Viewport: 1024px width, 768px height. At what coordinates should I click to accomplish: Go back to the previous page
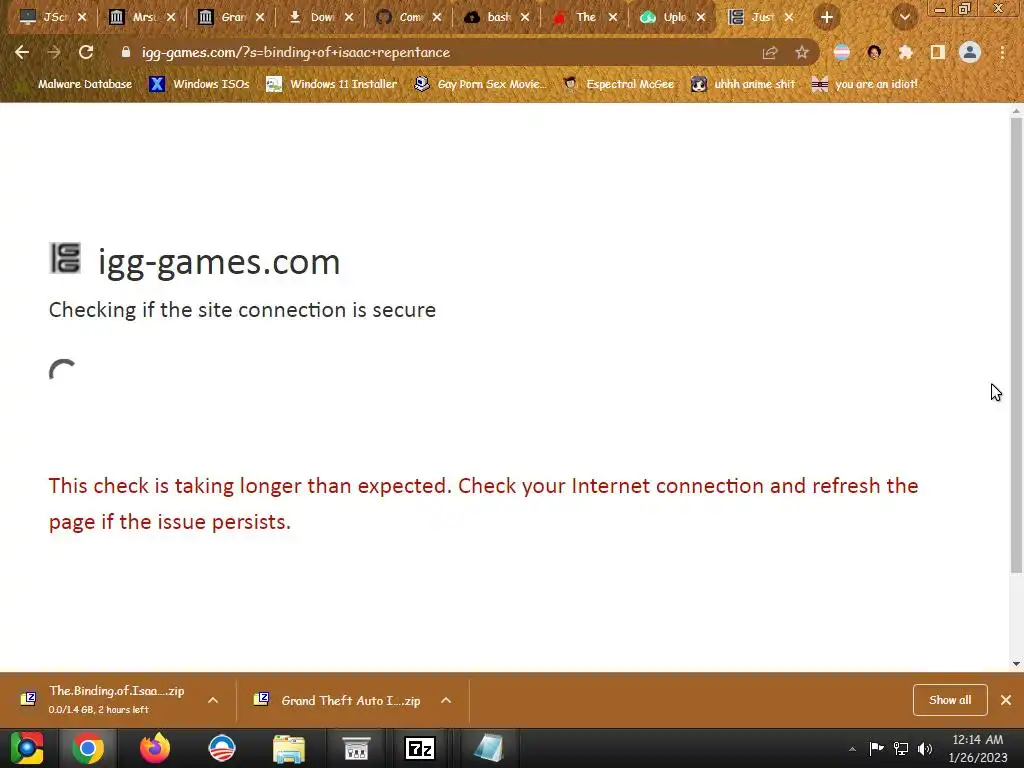22,52
